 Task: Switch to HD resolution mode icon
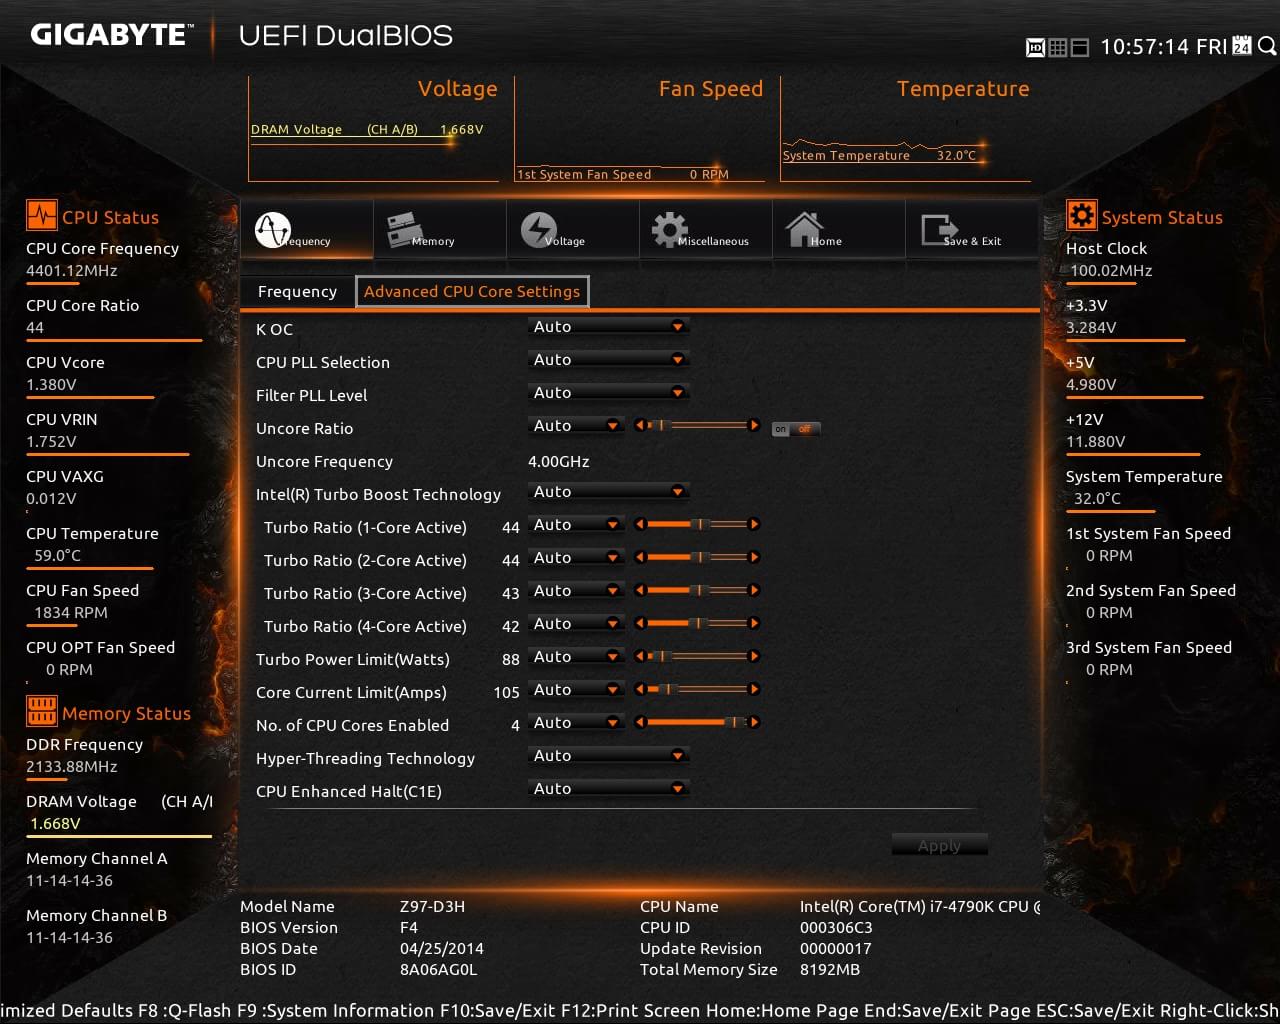[x=1036, y=47]
